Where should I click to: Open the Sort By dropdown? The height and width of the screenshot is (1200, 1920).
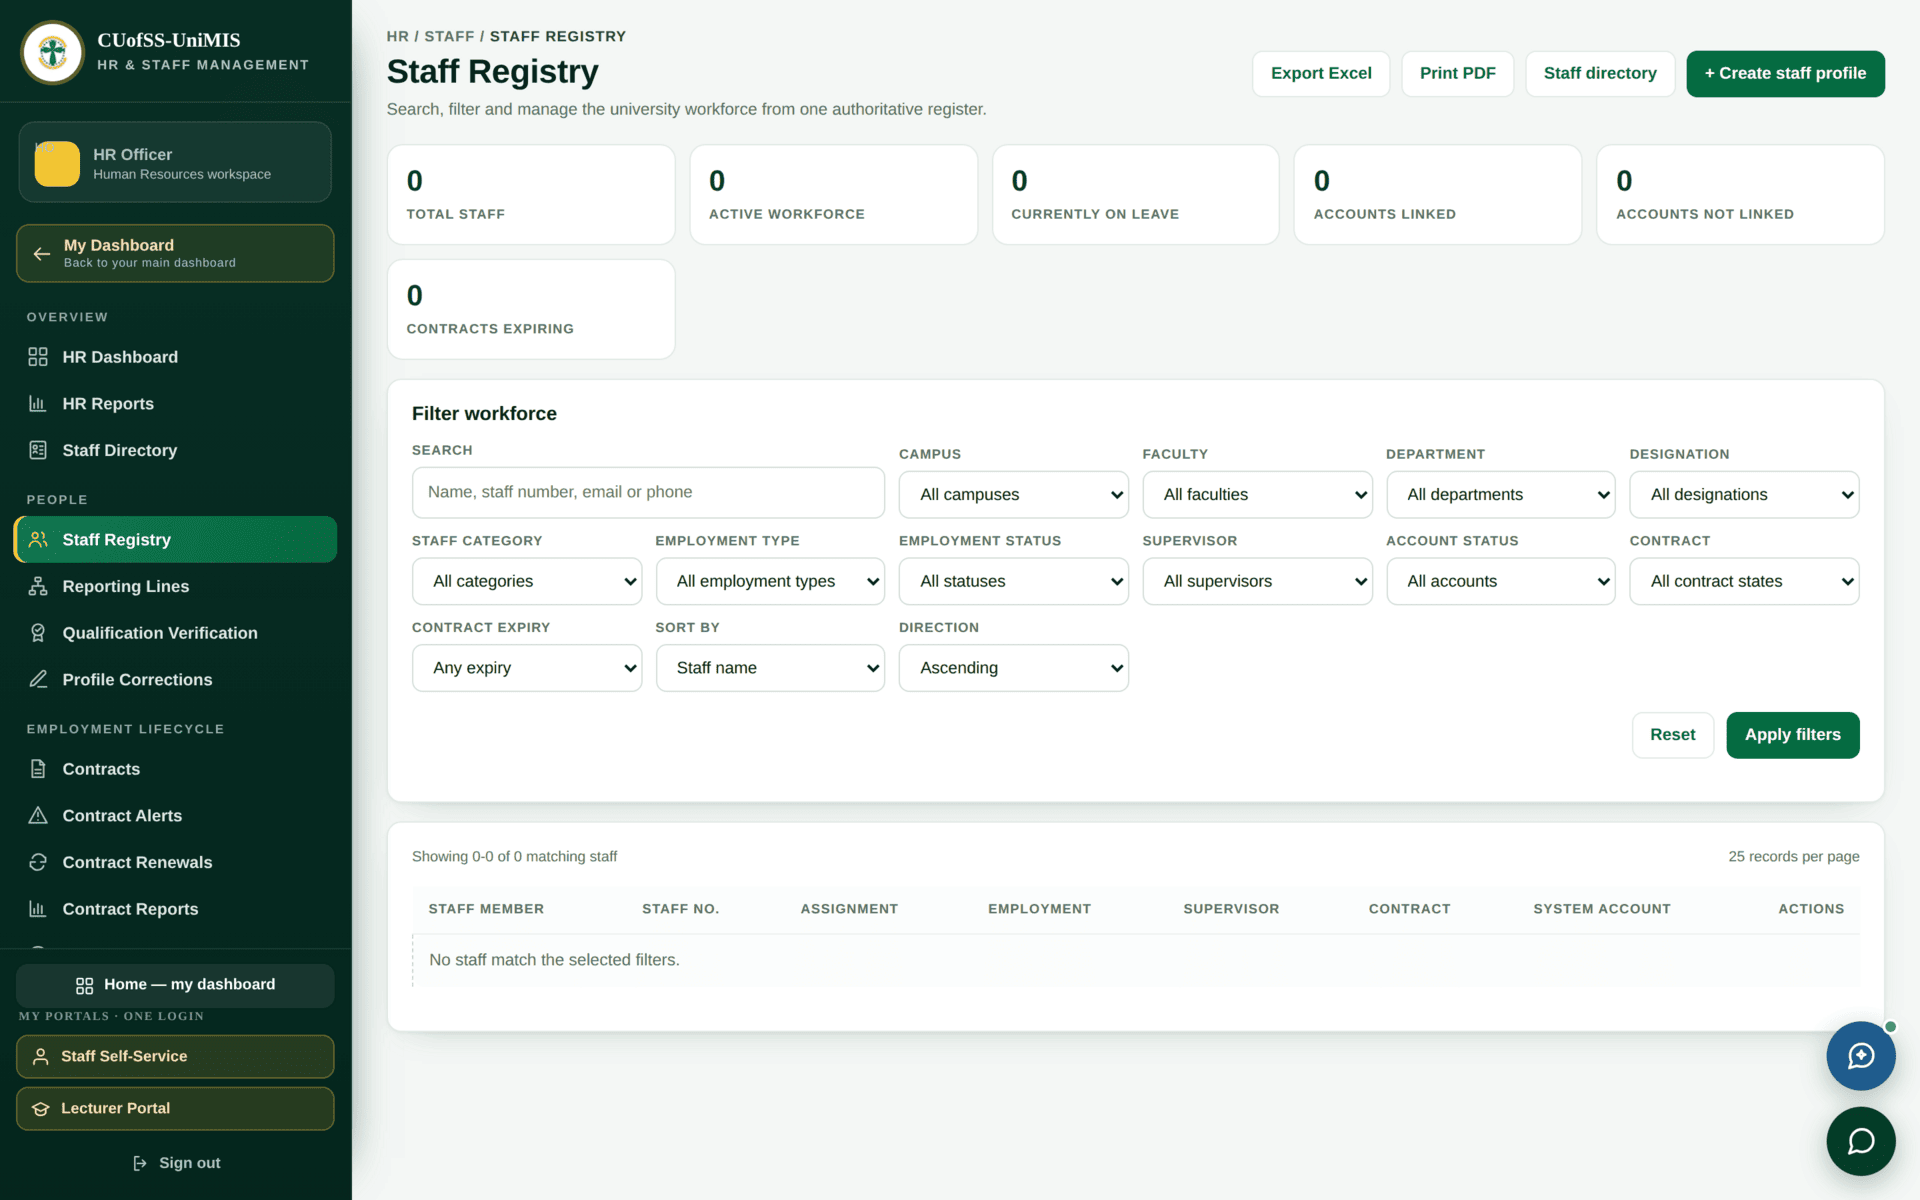click(770, 668)
